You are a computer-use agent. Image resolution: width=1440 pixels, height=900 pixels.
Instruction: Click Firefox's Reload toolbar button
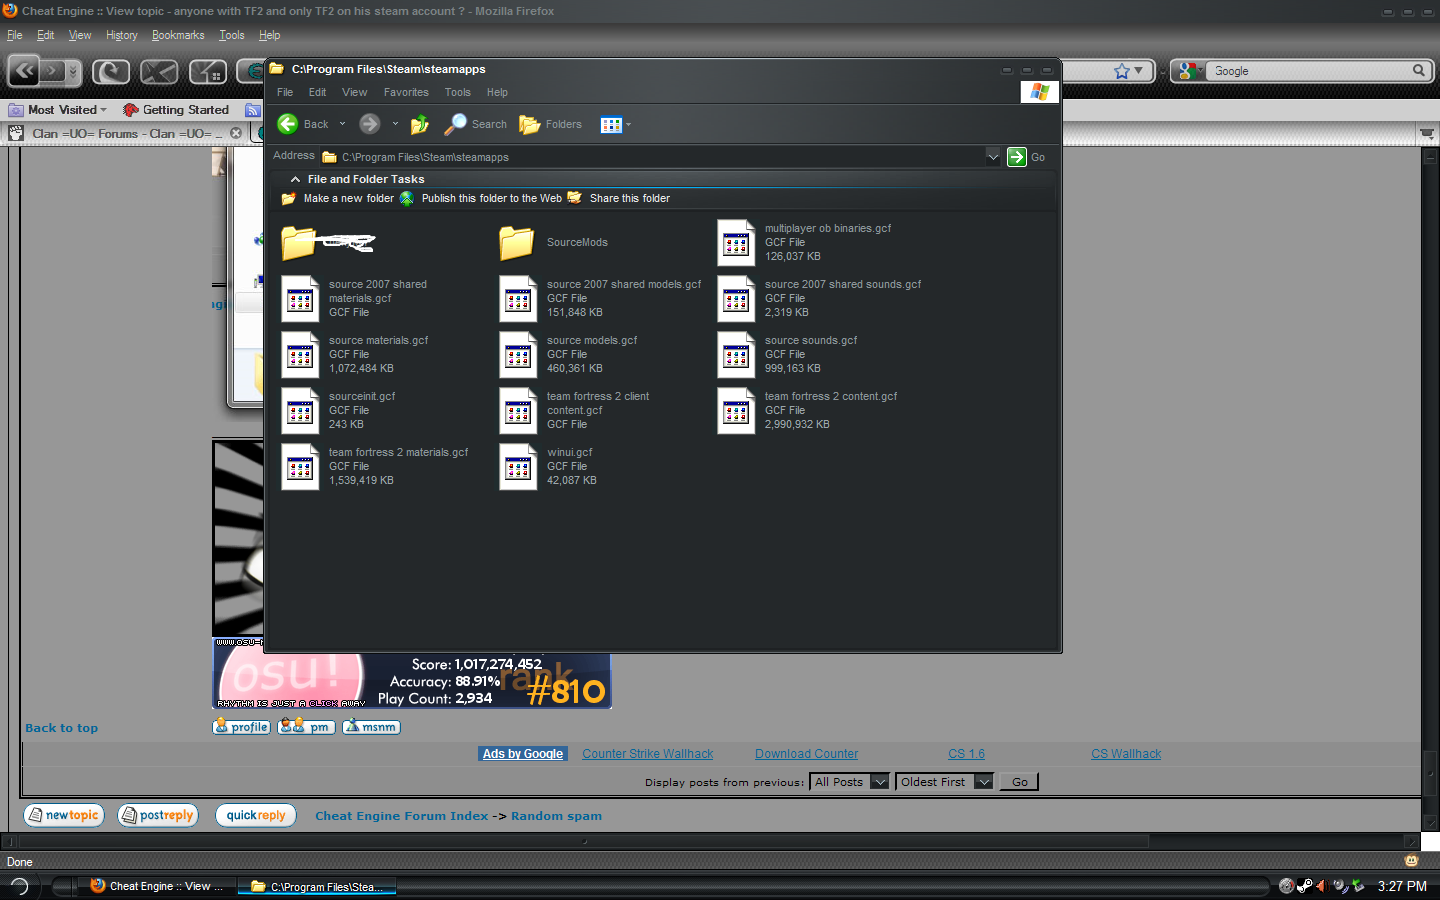click(111, 71)
